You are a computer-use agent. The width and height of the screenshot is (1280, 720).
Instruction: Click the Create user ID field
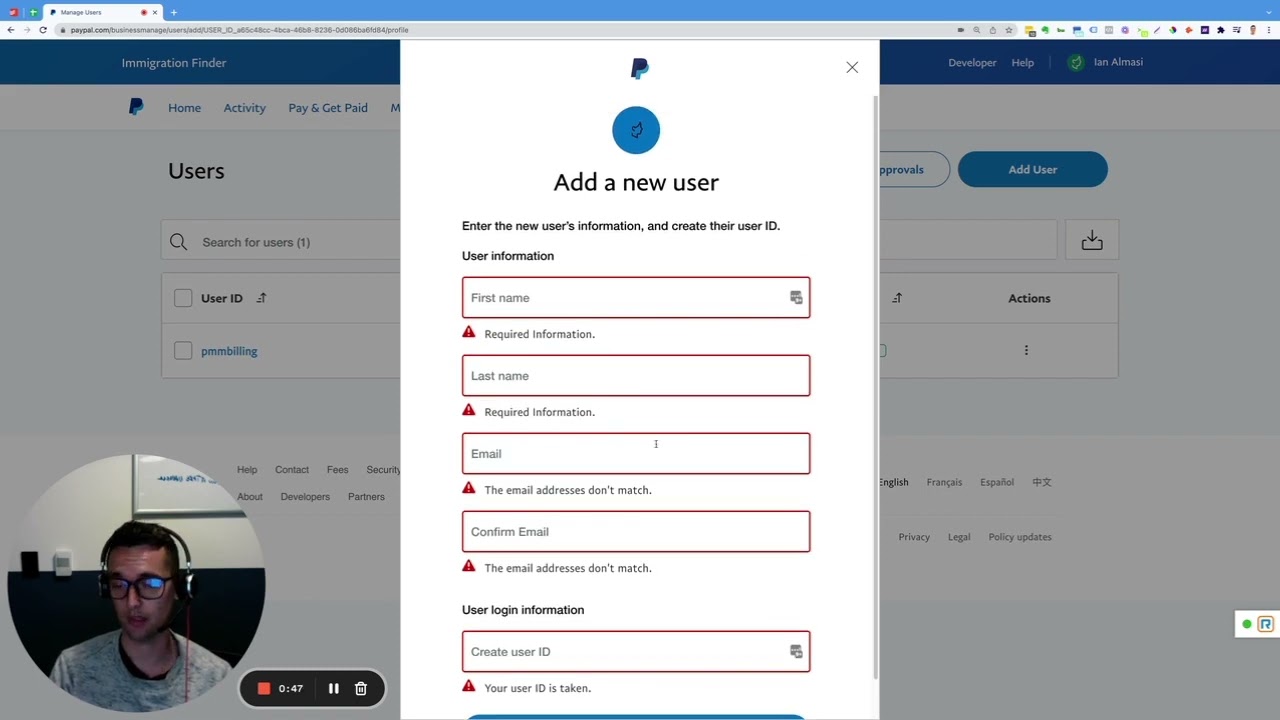point(636,652)
